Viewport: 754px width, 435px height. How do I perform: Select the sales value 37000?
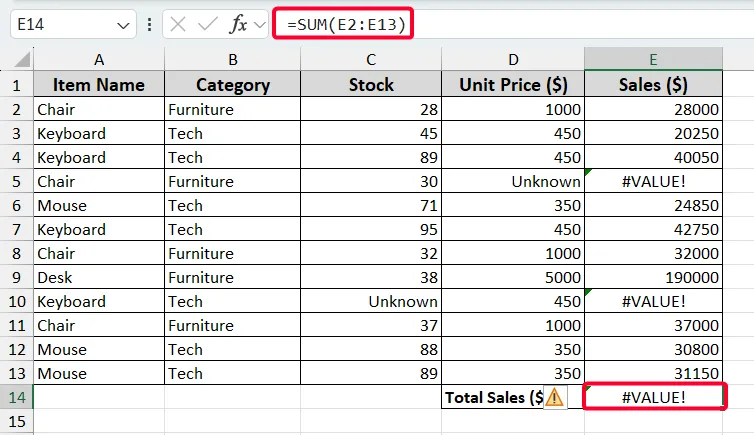[653, 325]
